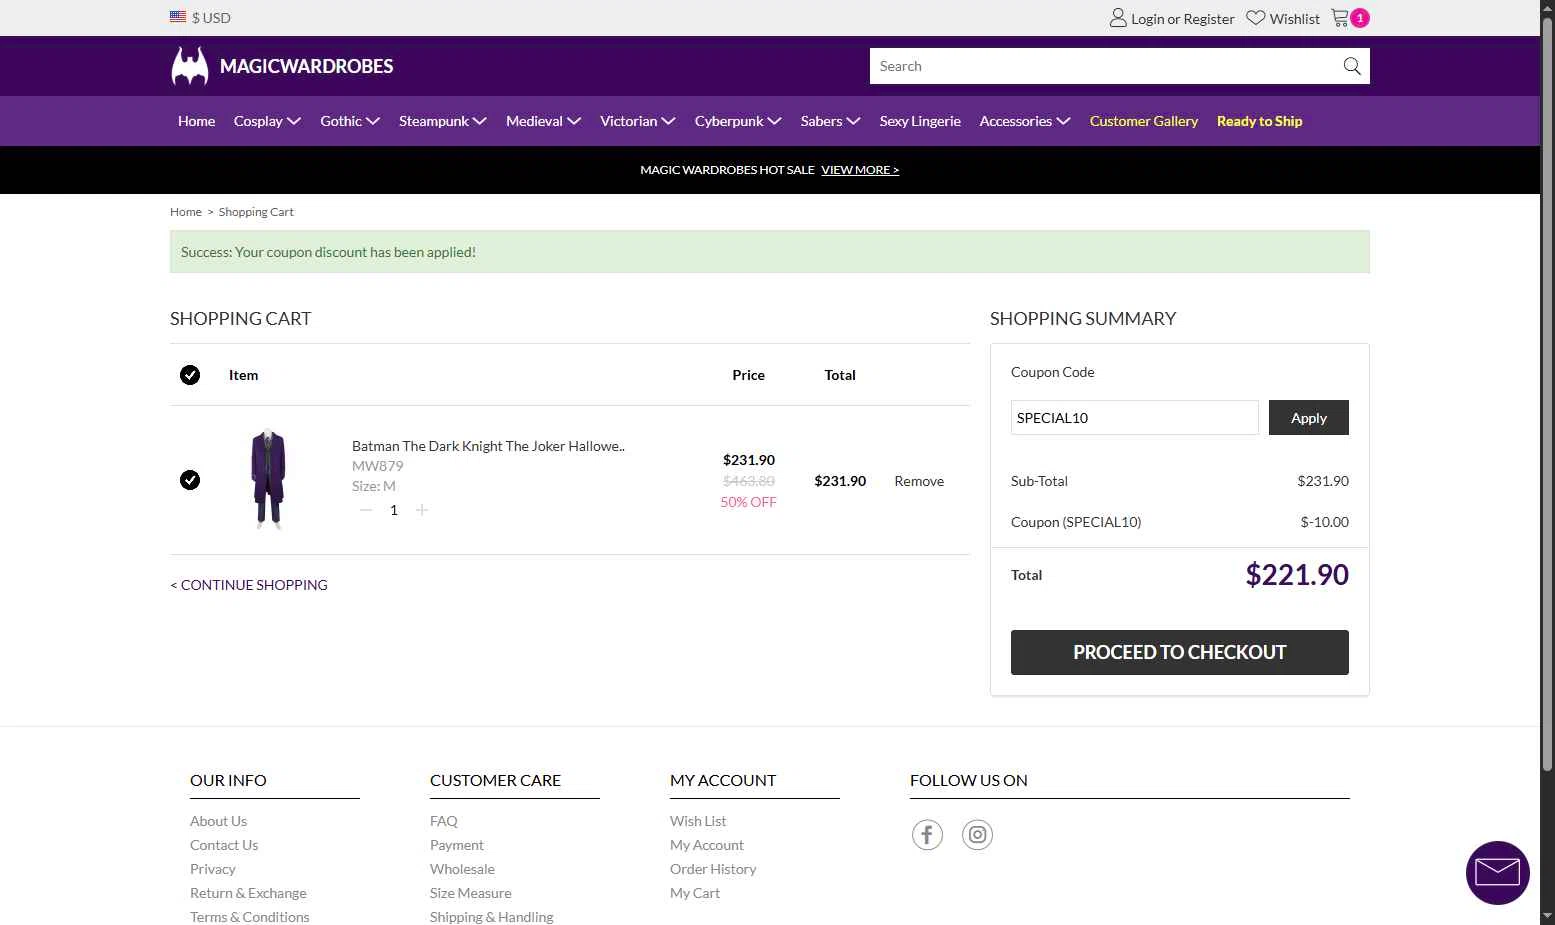Open the Batman Joker product title
Viewport: 1555px width, 925px height.
pos(488,446)
